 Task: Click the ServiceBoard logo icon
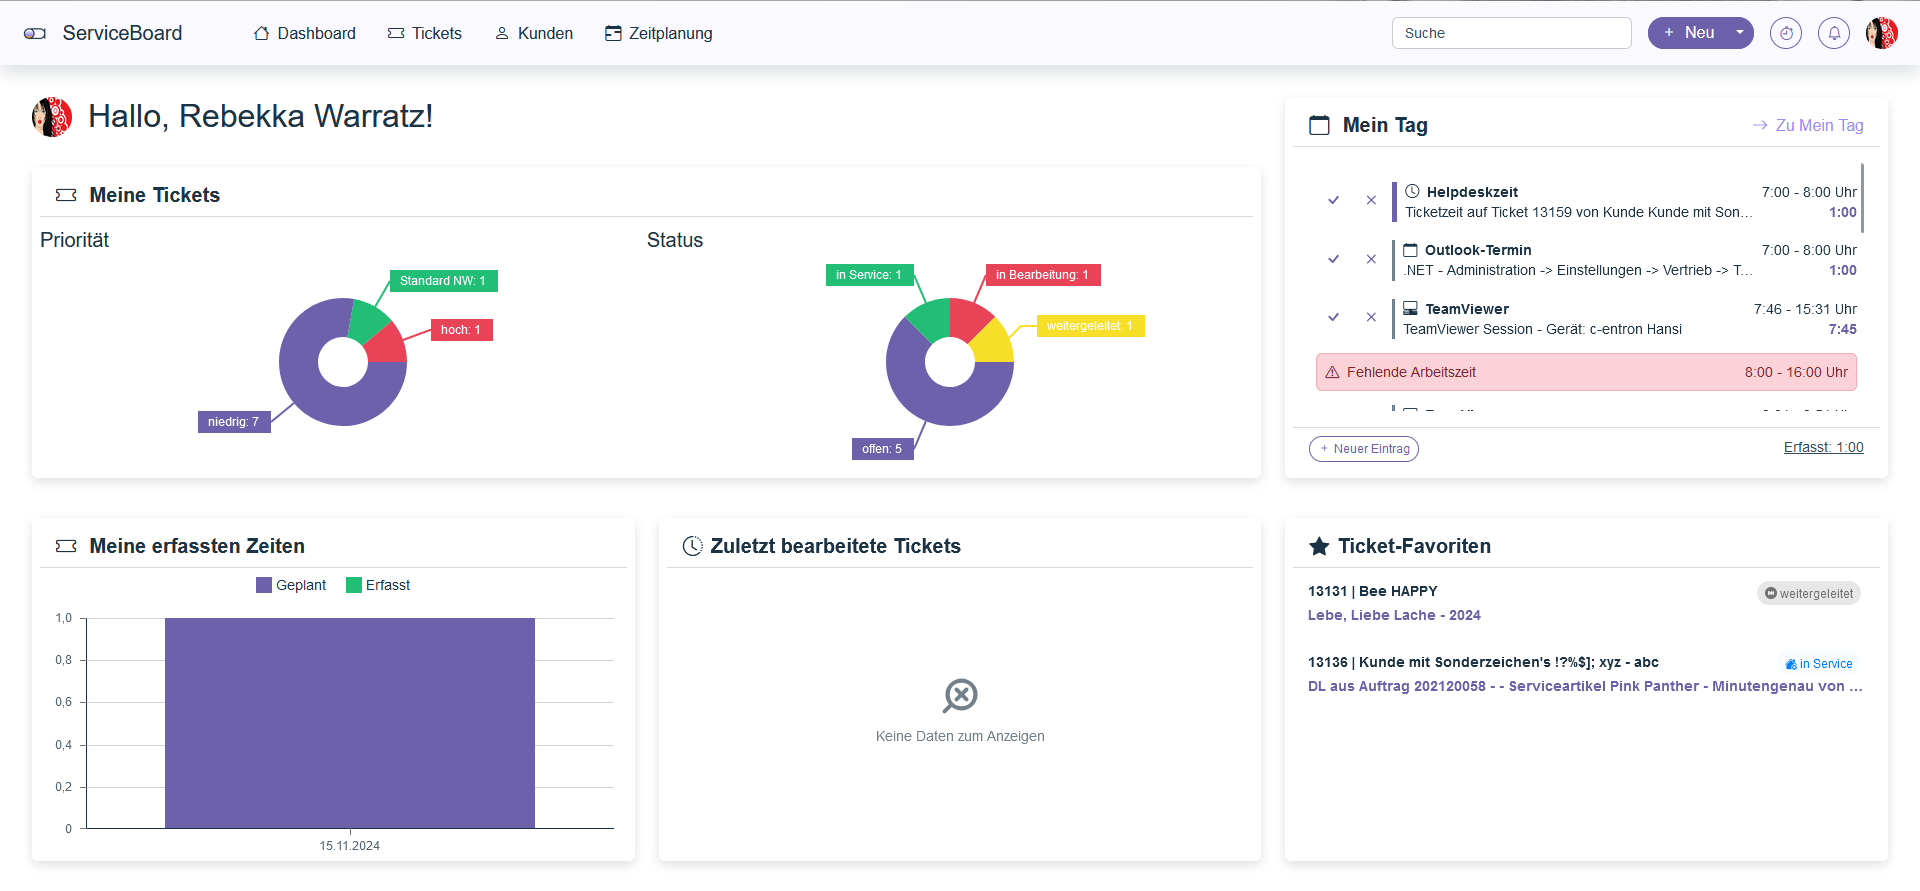coord(35,34)
